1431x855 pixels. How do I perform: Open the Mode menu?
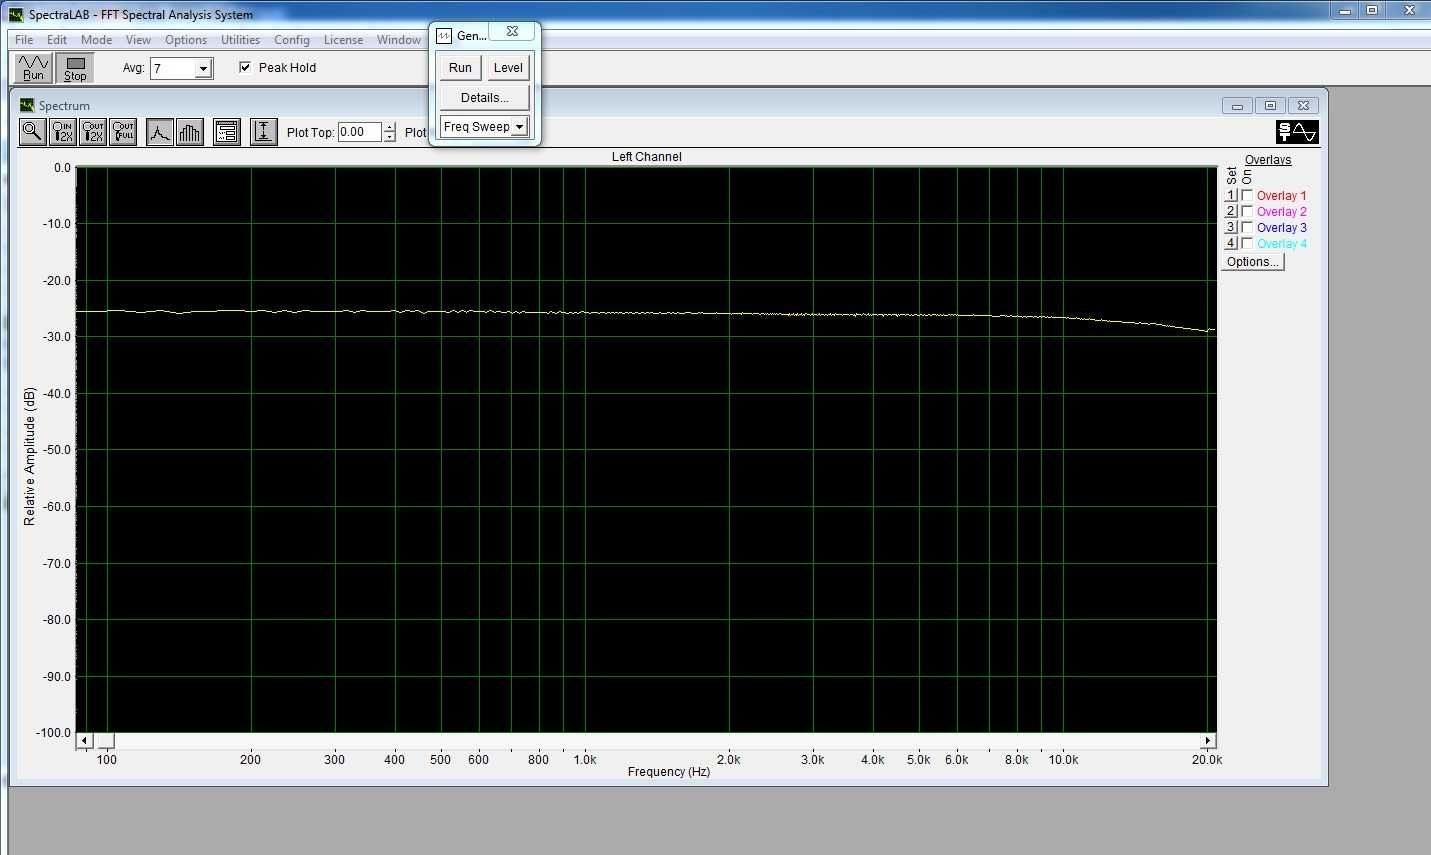click(x=96, y=40)
